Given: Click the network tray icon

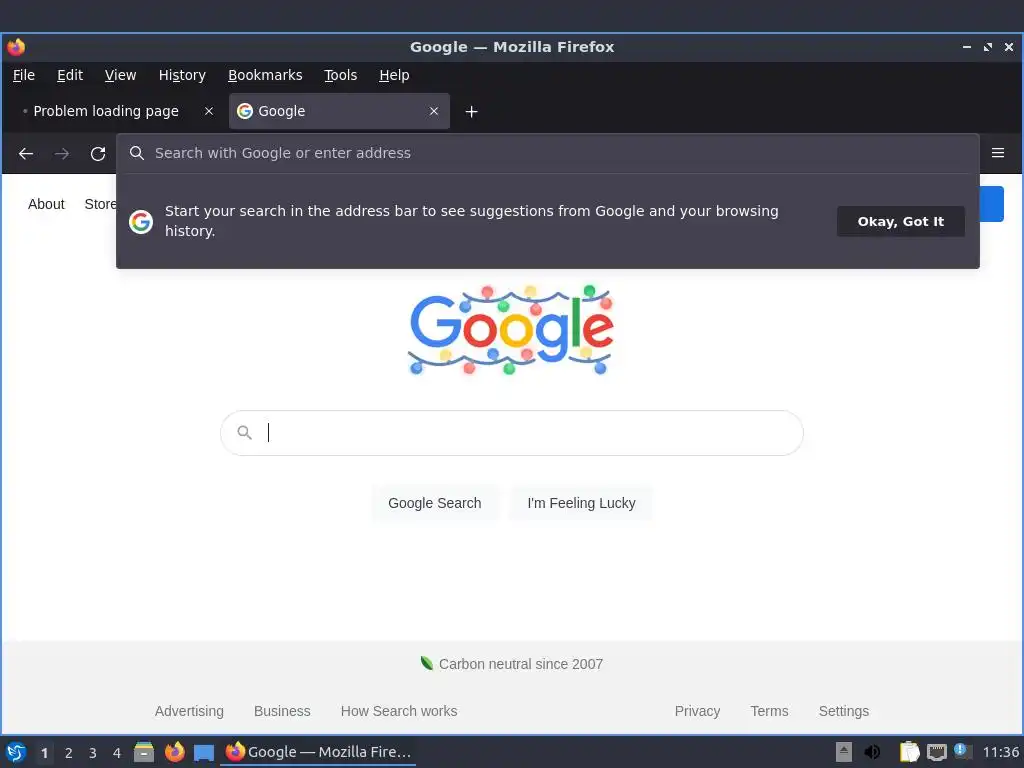Looking at the screenshot, I should pos(936,753).
